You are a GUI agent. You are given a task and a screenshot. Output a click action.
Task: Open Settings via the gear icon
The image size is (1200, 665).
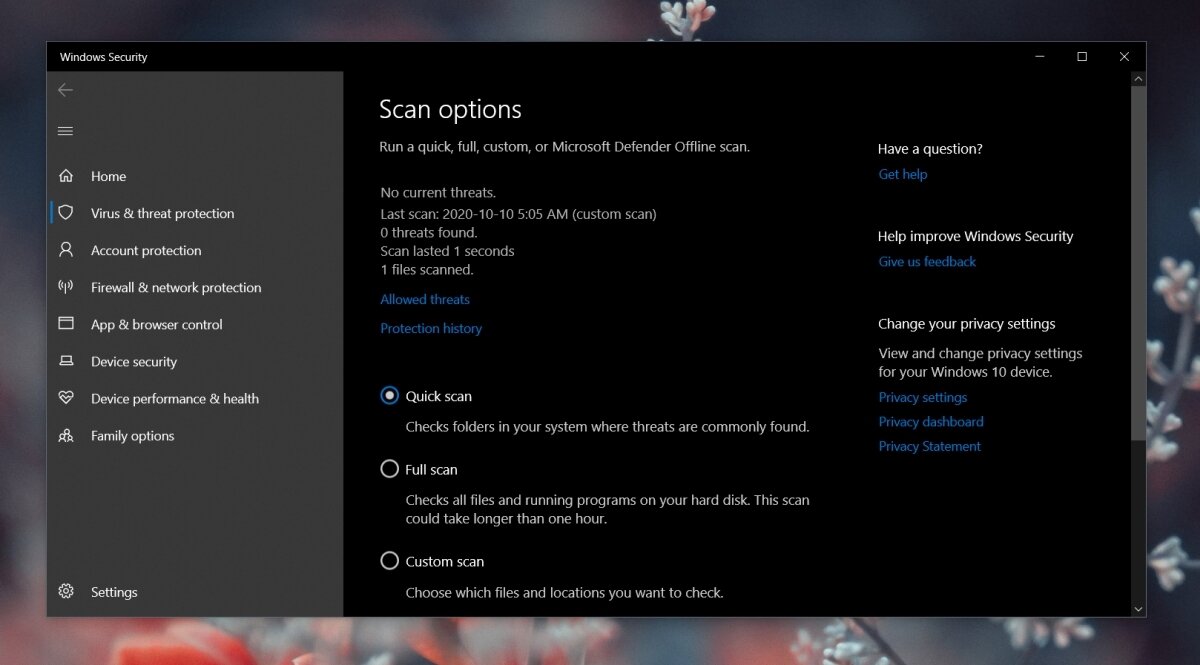tap(66, 592)
